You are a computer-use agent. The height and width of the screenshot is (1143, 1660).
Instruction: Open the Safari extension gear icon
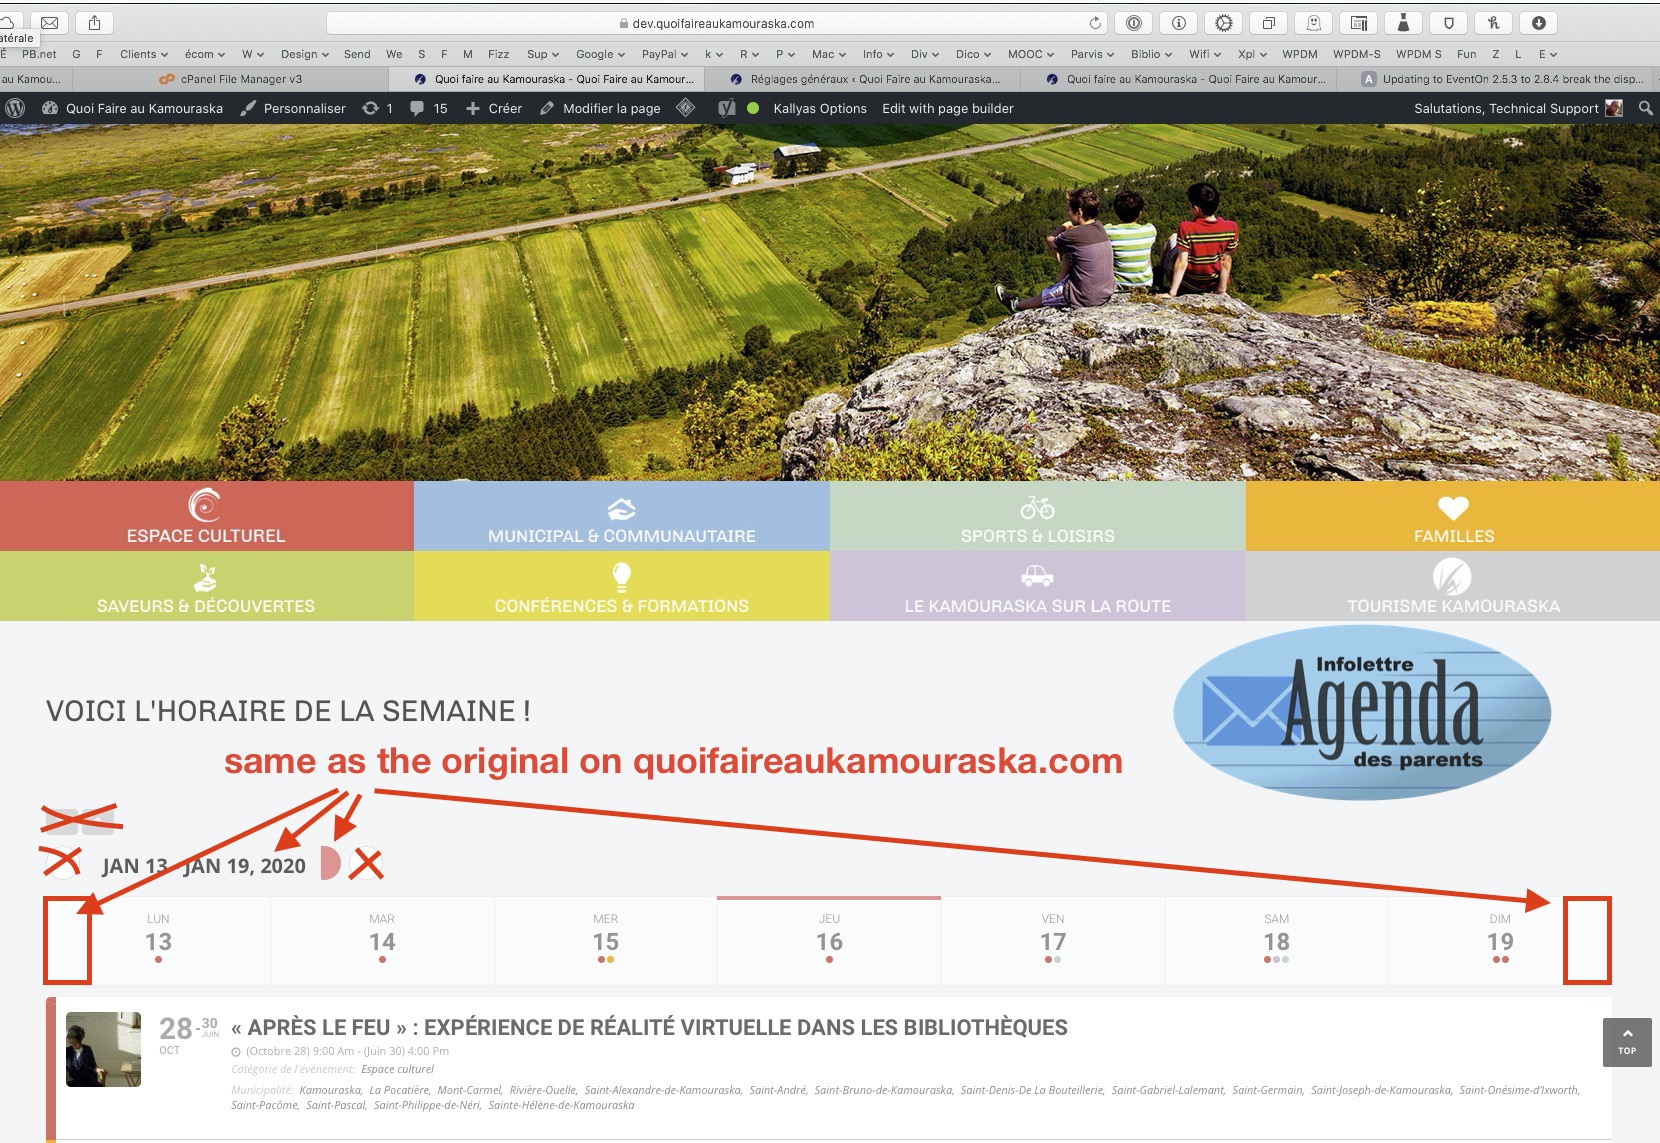1223,23
